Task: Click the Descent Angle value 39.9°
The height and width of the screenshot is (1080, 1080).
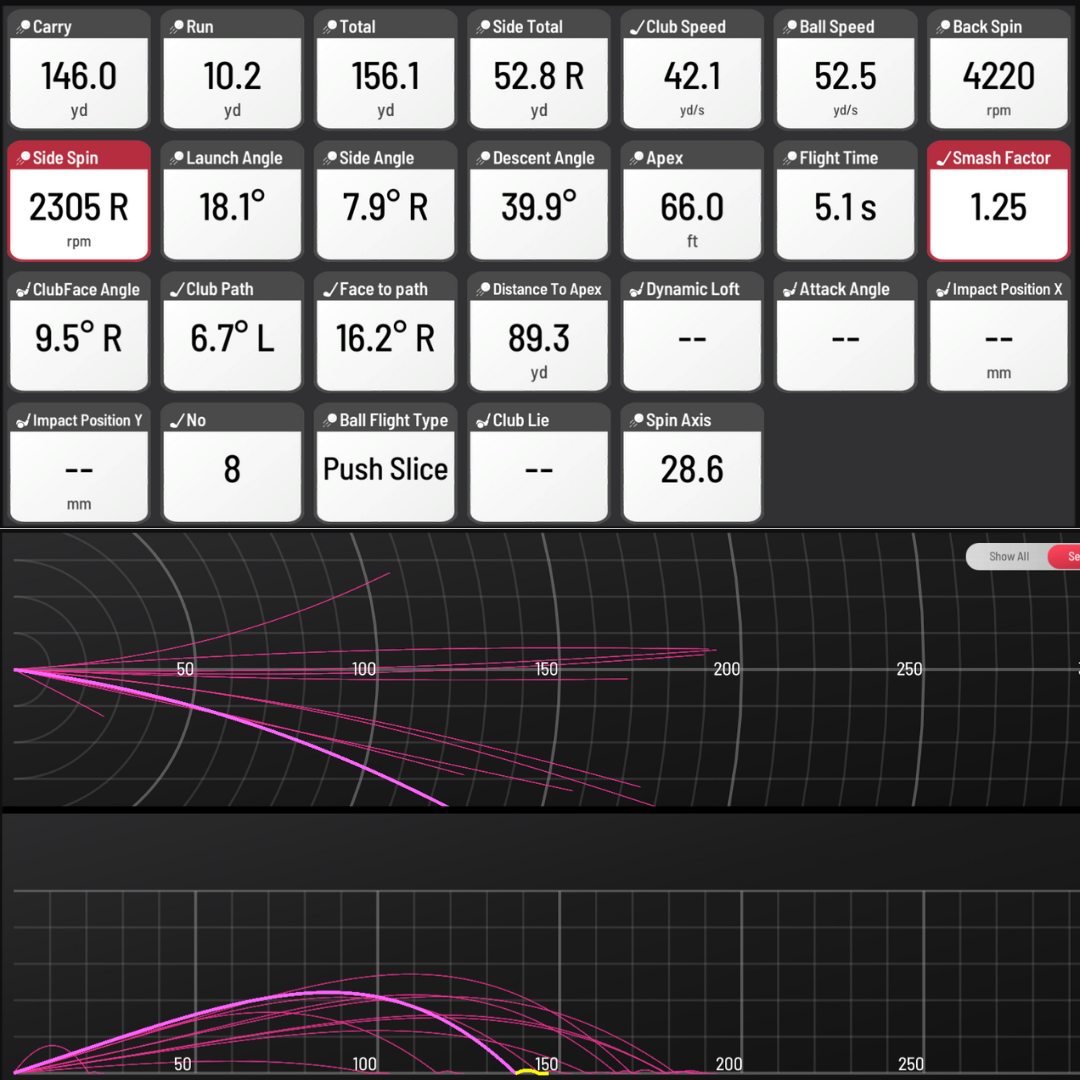Action: click(539, 206)
